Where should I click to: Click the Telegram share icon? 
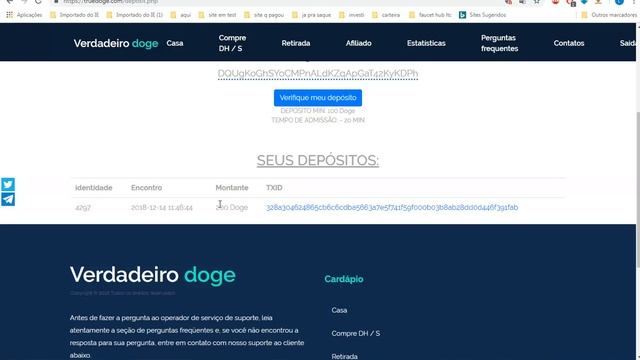(8, 199)
